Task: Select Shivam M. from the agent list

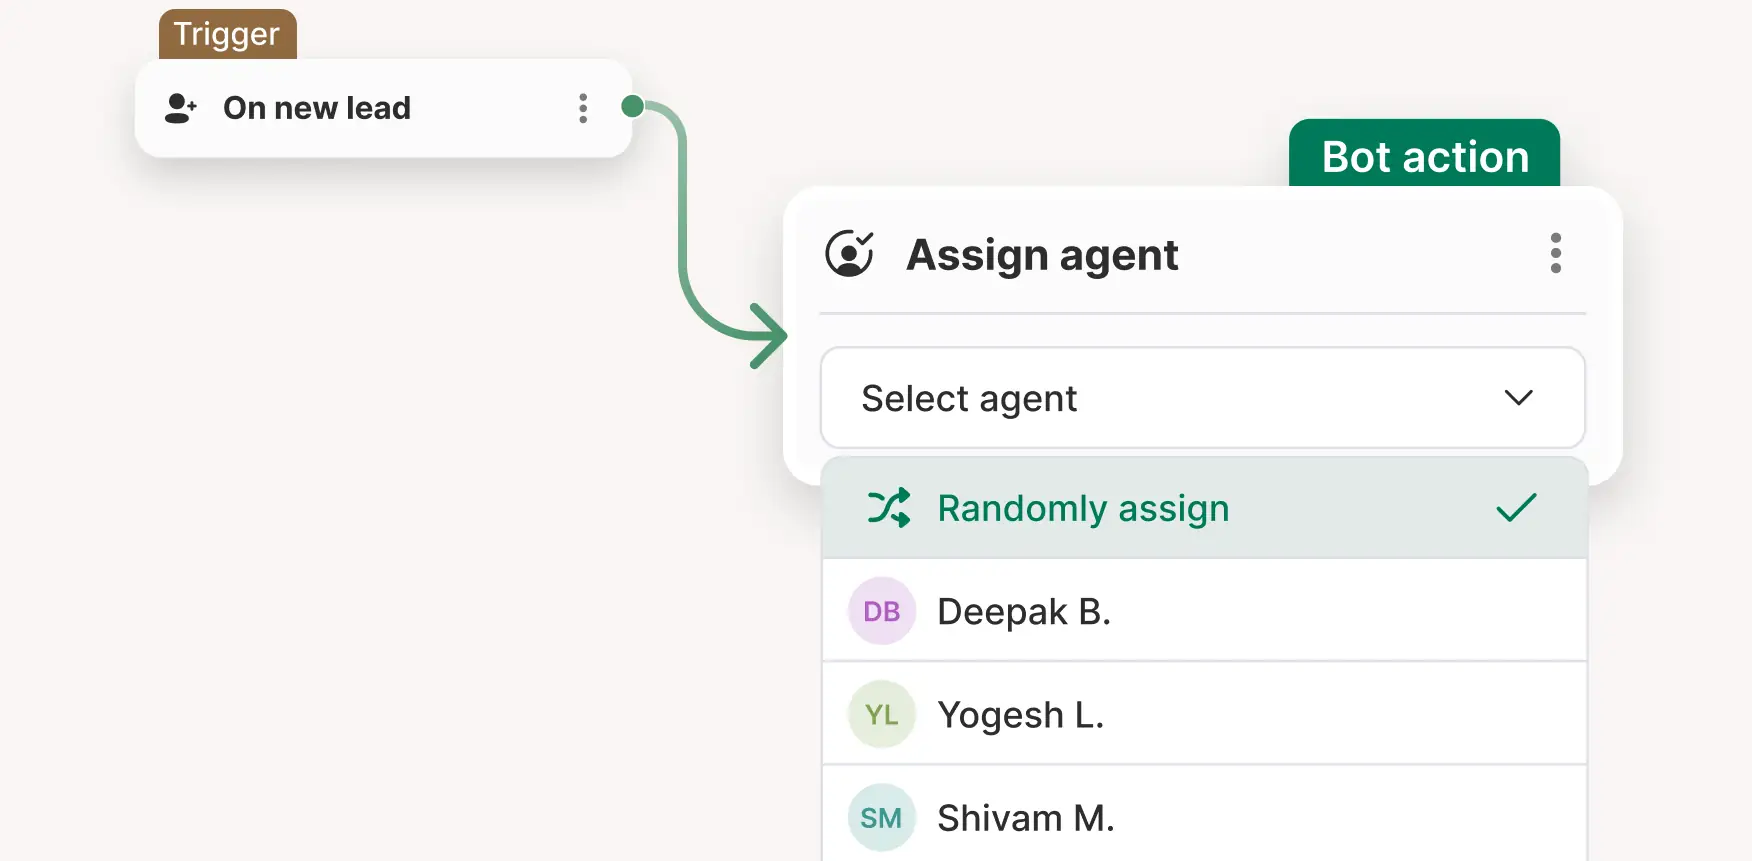Action: (x=1025, y=817)
